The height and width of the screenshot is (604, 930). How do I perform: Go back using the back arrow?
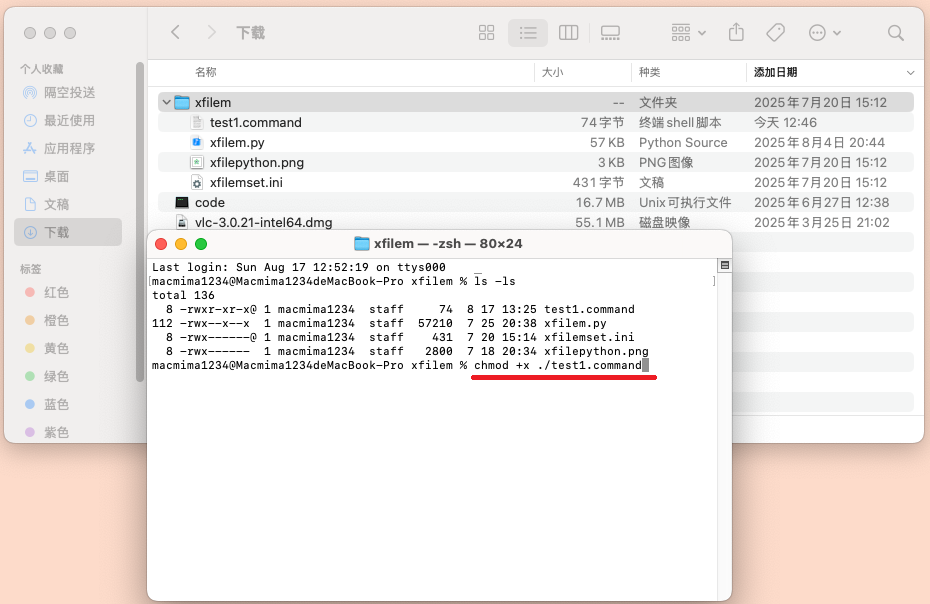pos(176,33)
